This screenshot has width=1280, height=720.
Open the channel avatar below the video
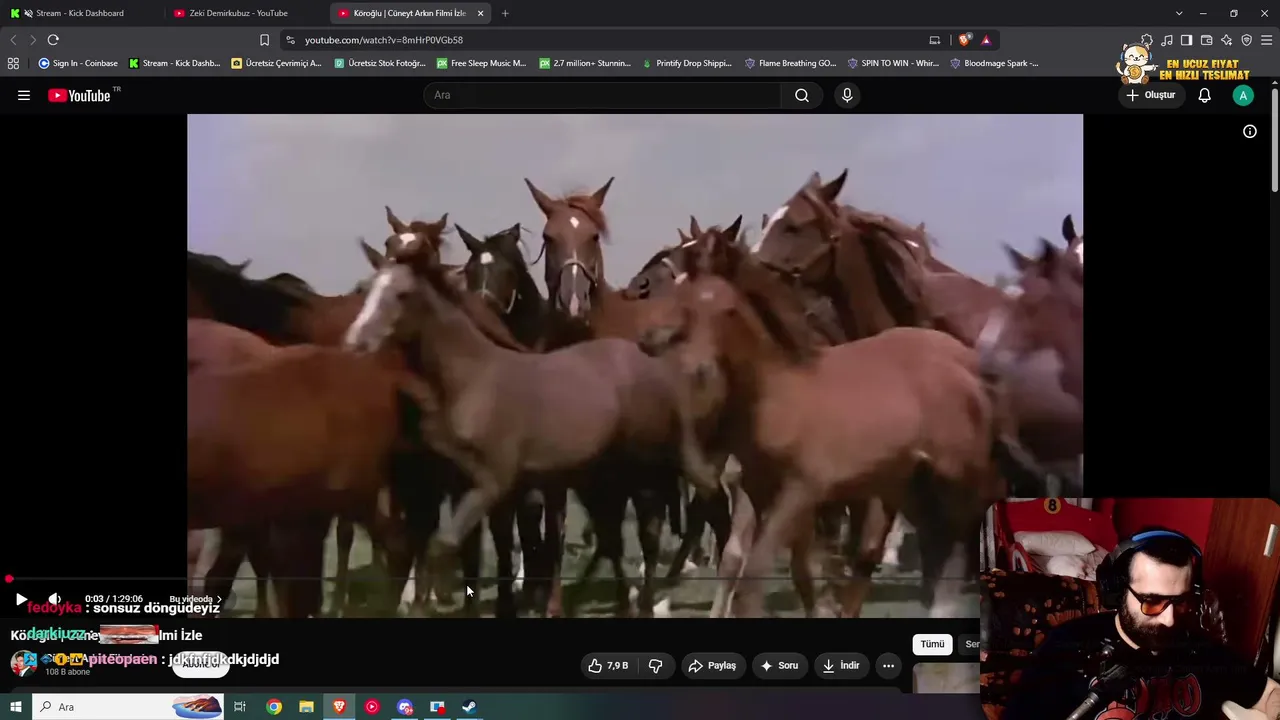tap(23, 664)
